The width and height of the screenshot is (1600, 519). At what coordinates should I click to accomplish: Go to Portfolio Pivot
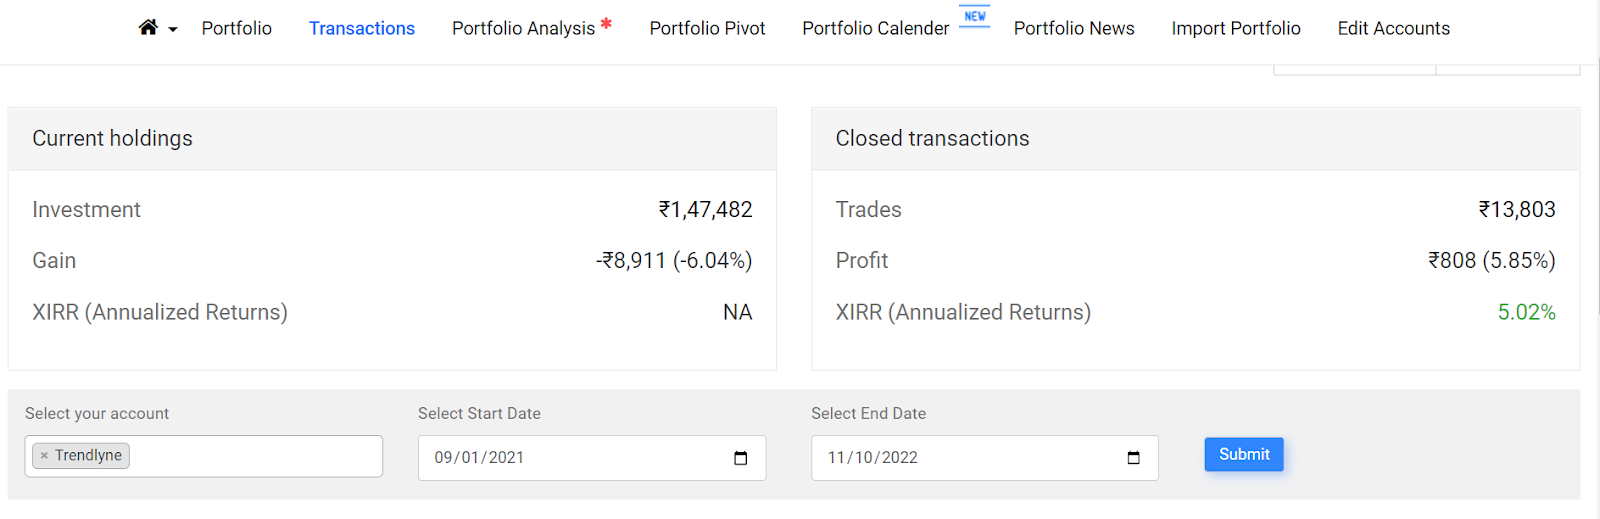coord(707,28)
